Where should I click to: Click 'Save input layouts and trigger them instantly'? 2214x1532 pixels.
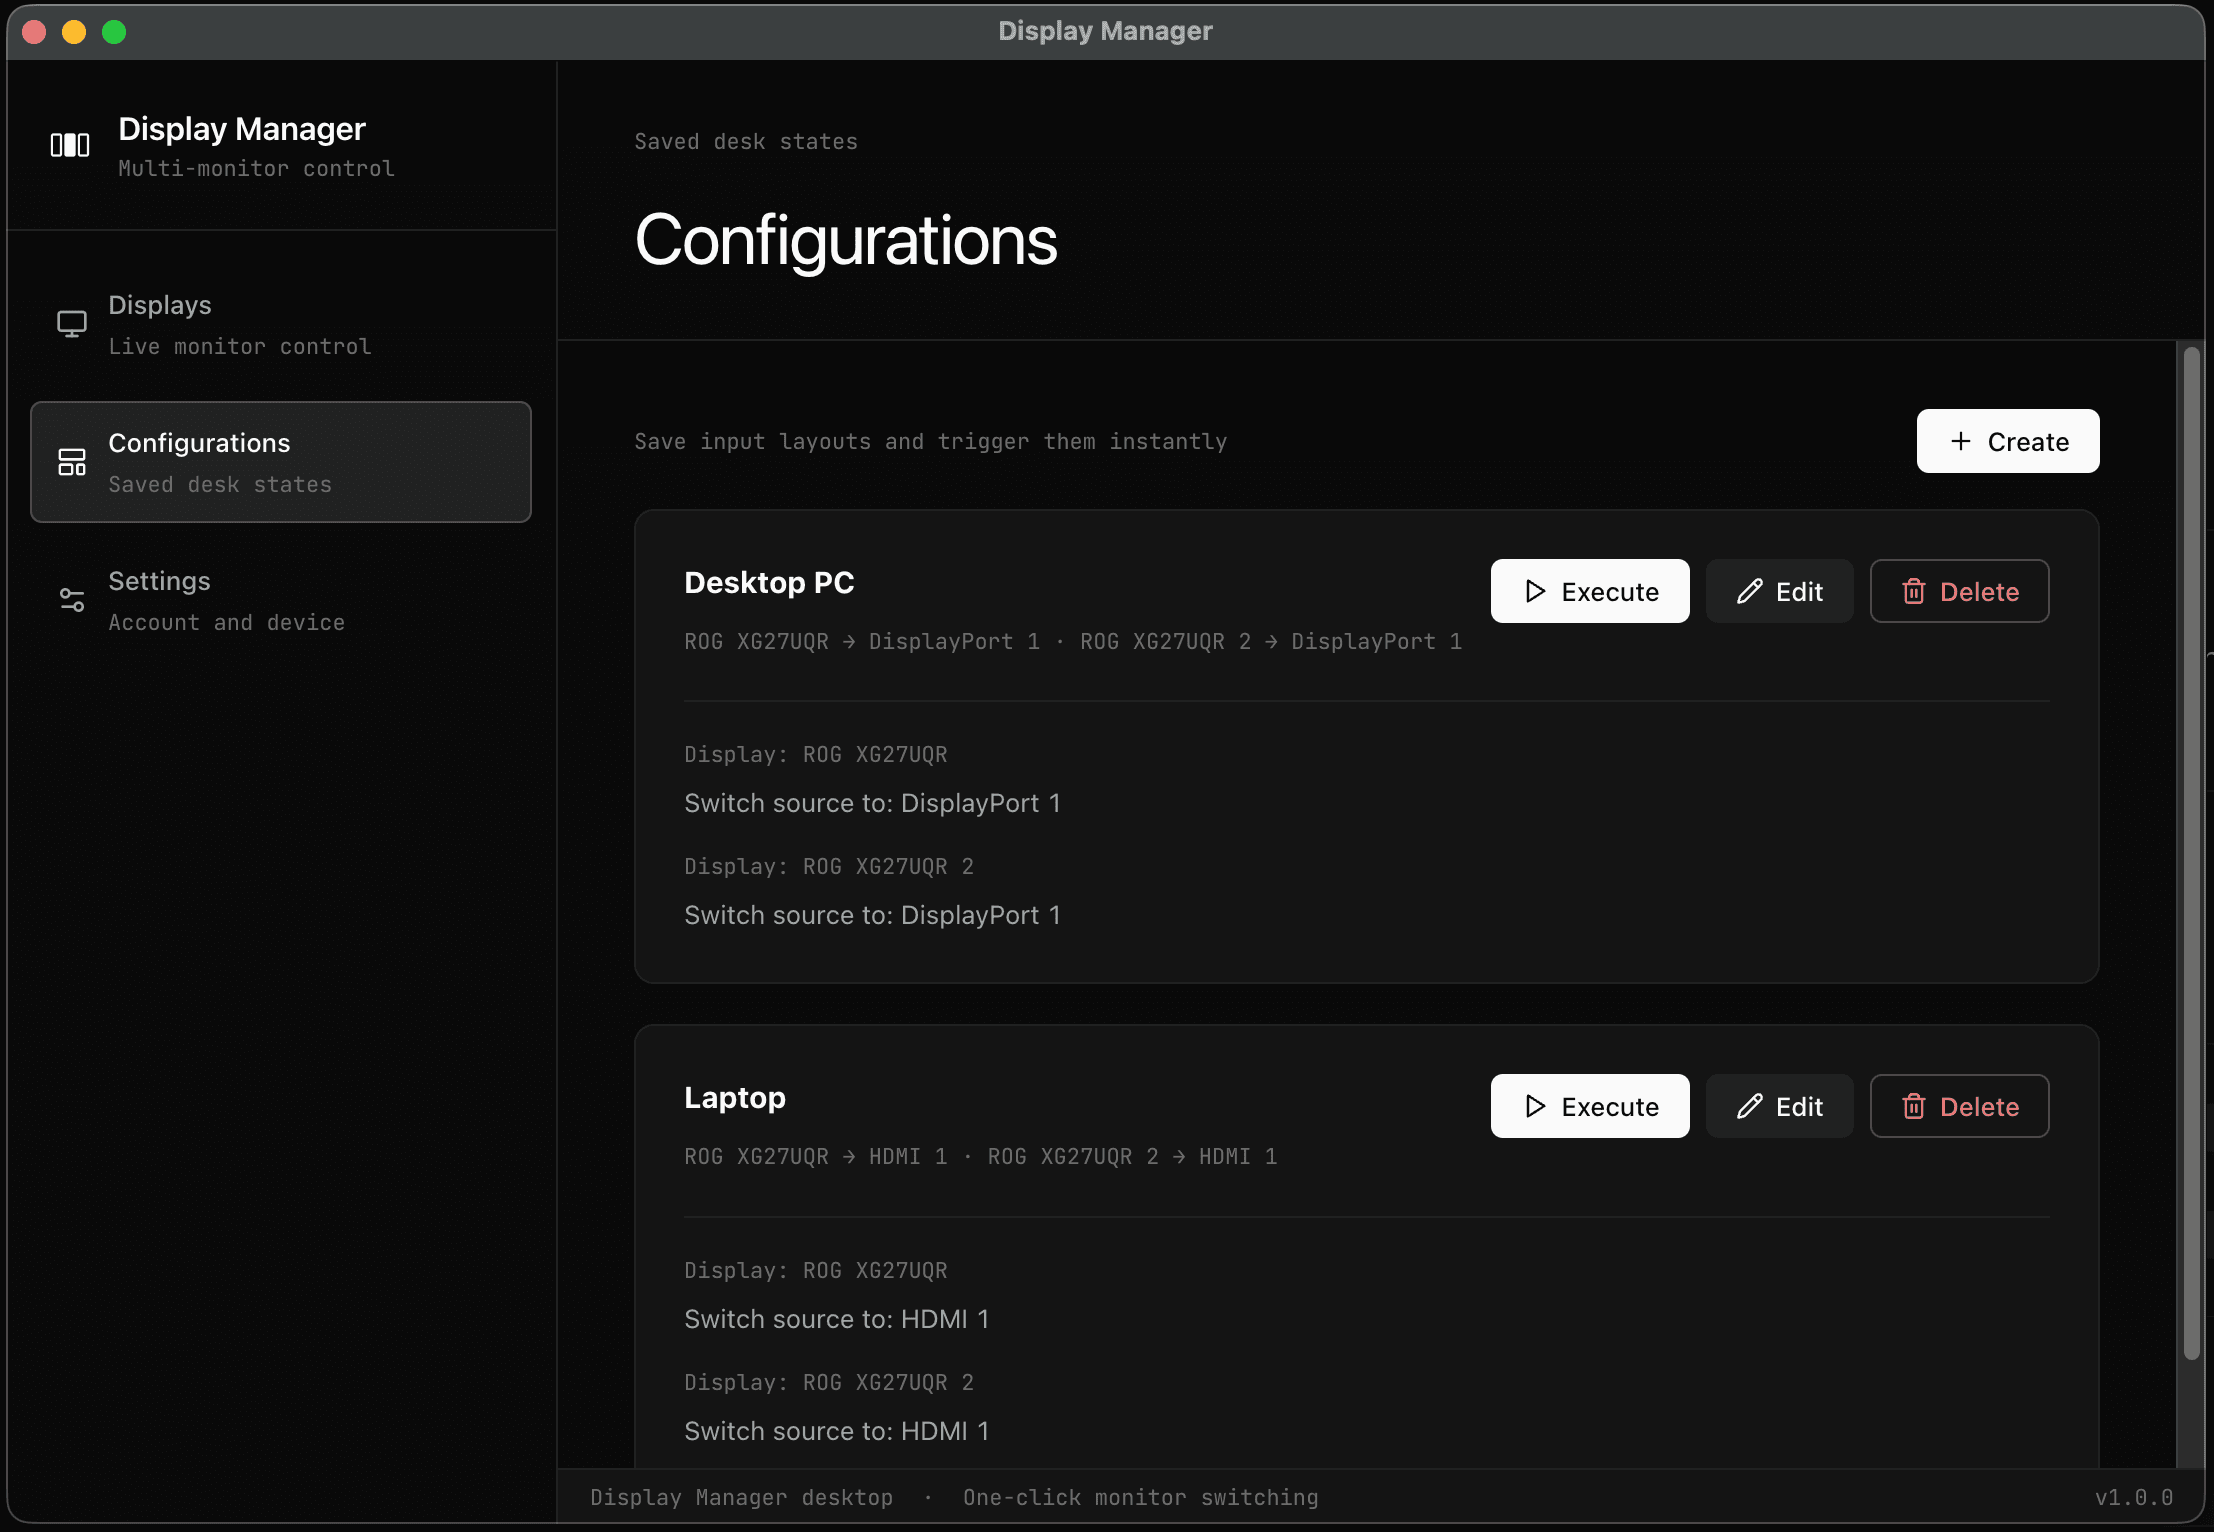[x=931, y=442]
